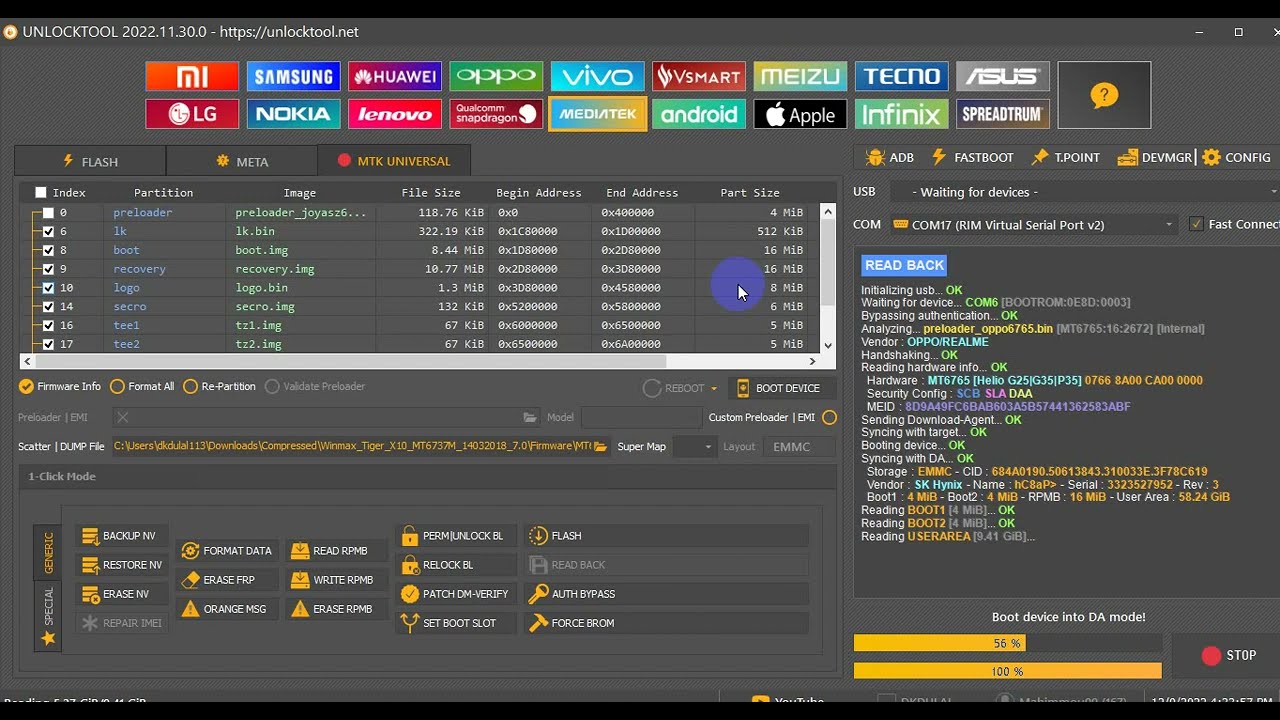
Task: Open CONFIG settings
Action: pyautogui.click(x=1237, y=157)
